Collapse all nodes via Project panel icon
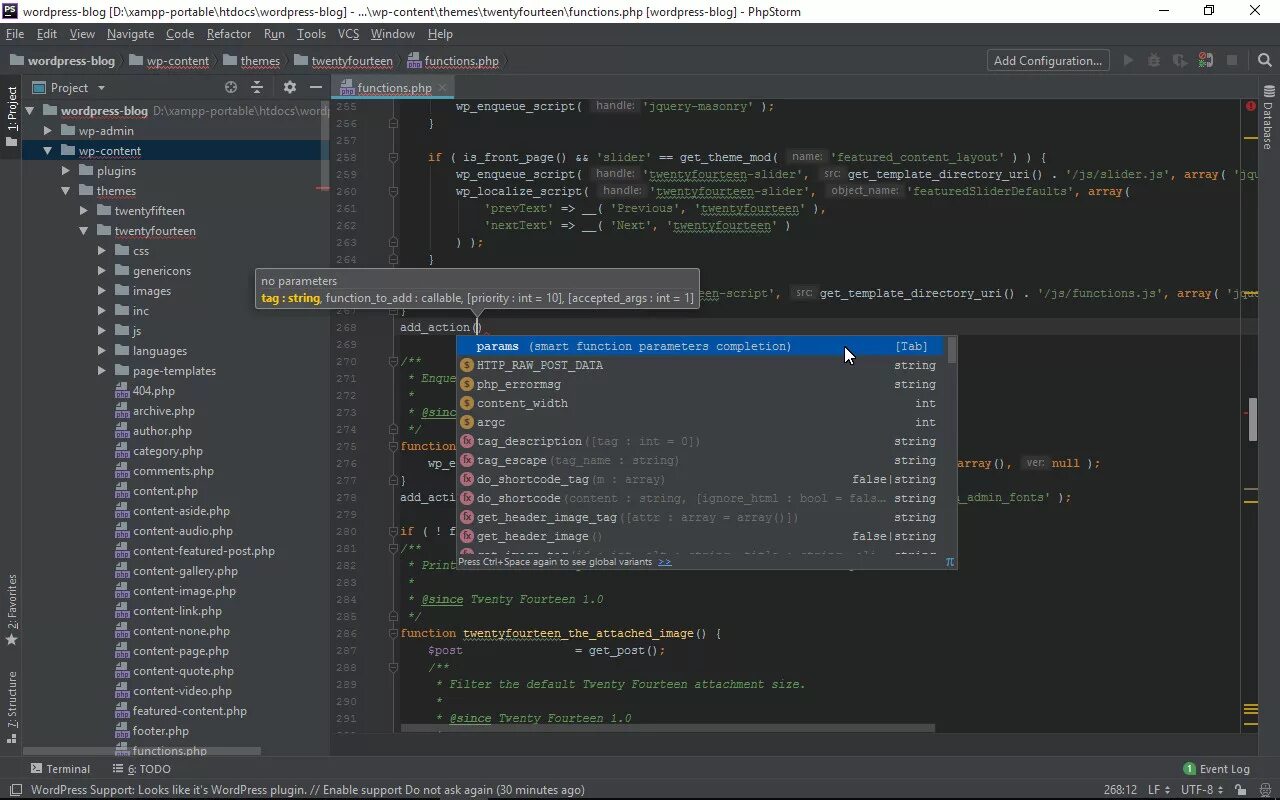1280x800 pixels. tap(257, 87)
